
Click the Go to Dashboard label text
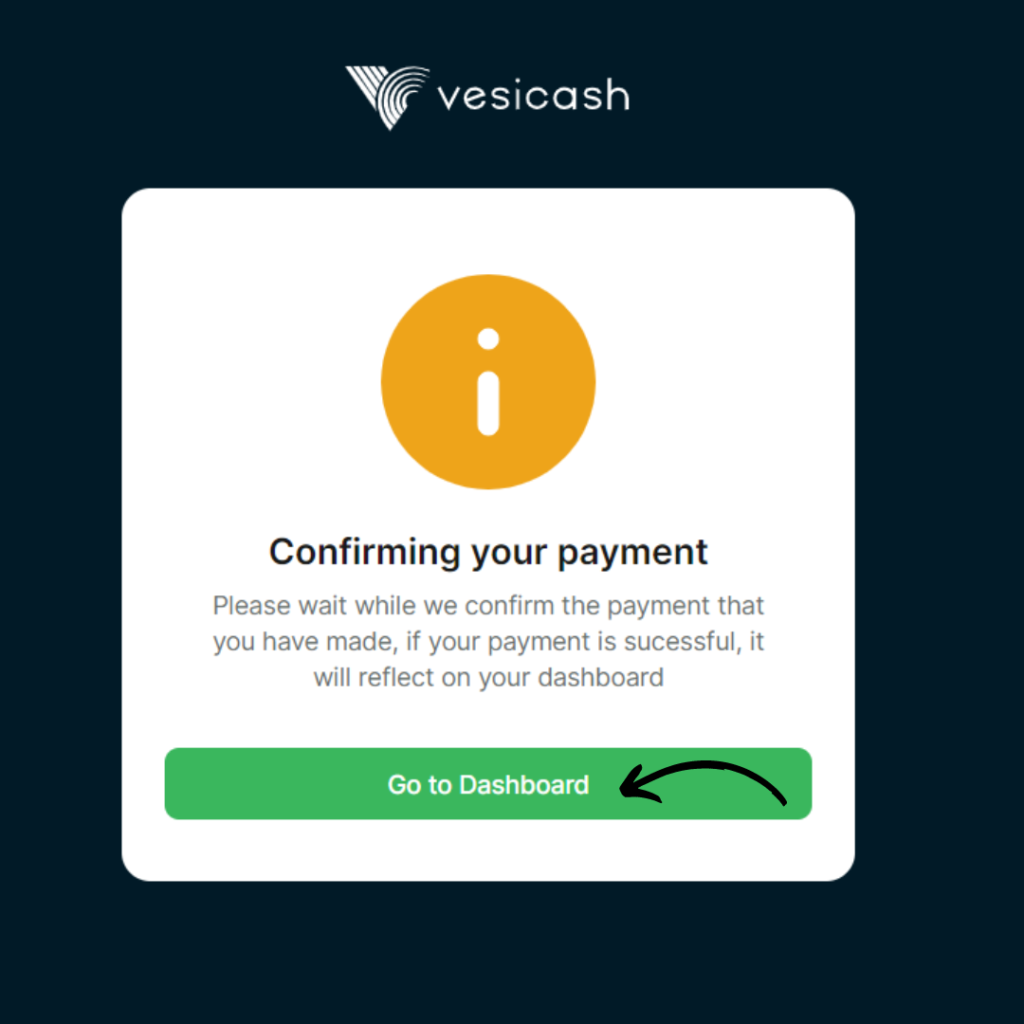pyautogui.click(x=488, y=784)
